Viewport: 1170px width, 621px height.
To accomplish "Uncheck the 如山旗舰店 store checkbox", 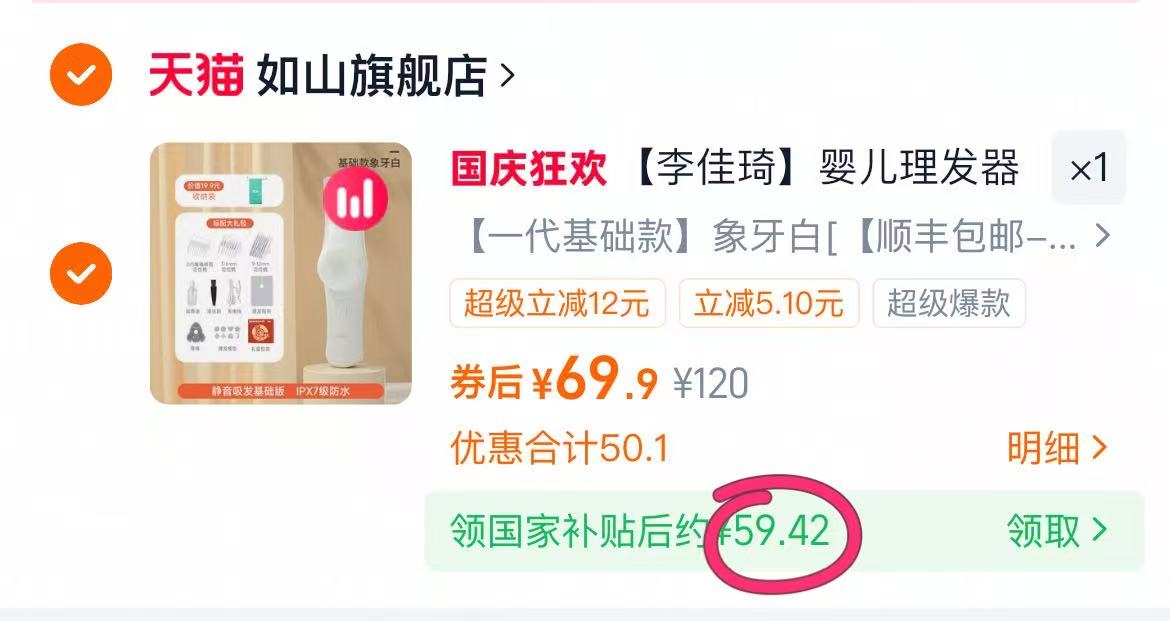I will click(x=81, y=75).
